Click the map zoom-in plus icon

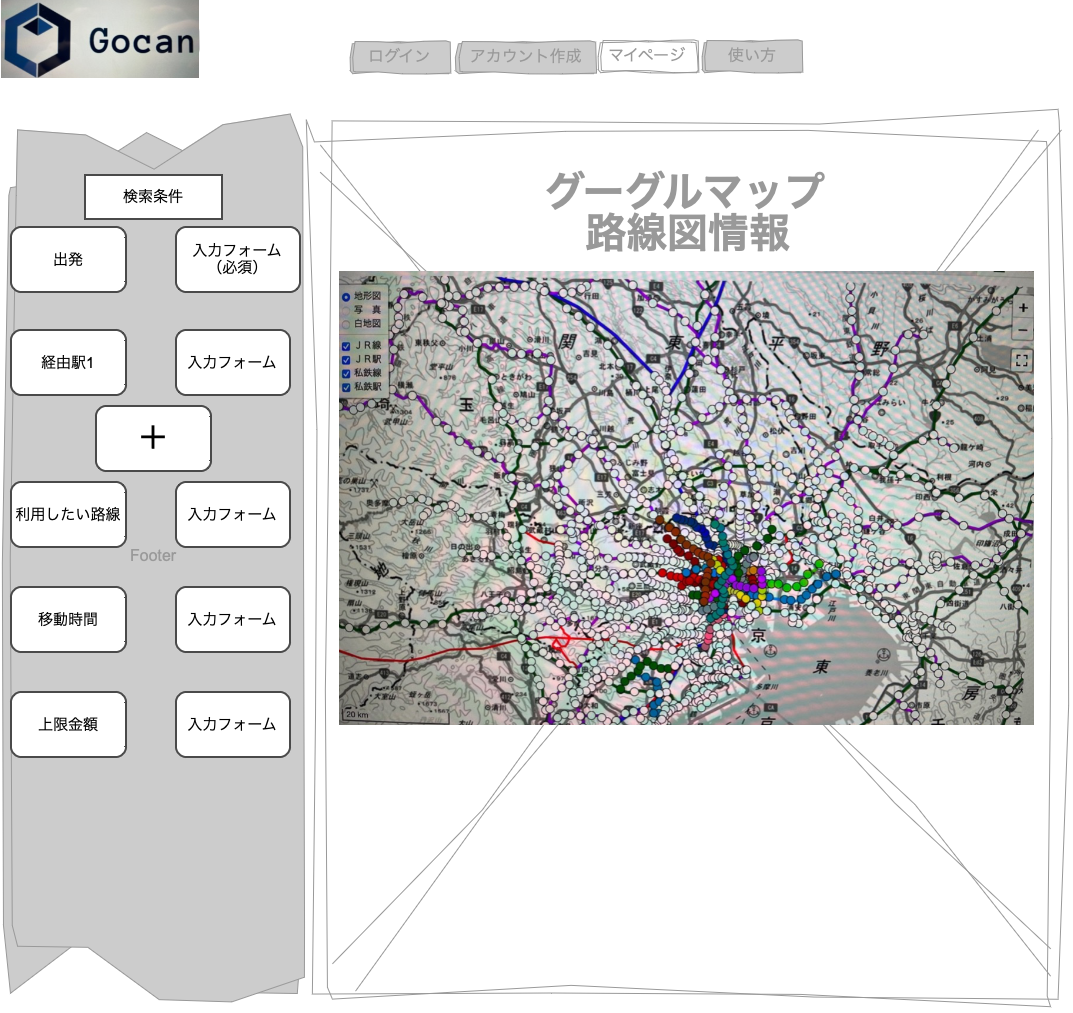coord(1023,308)
